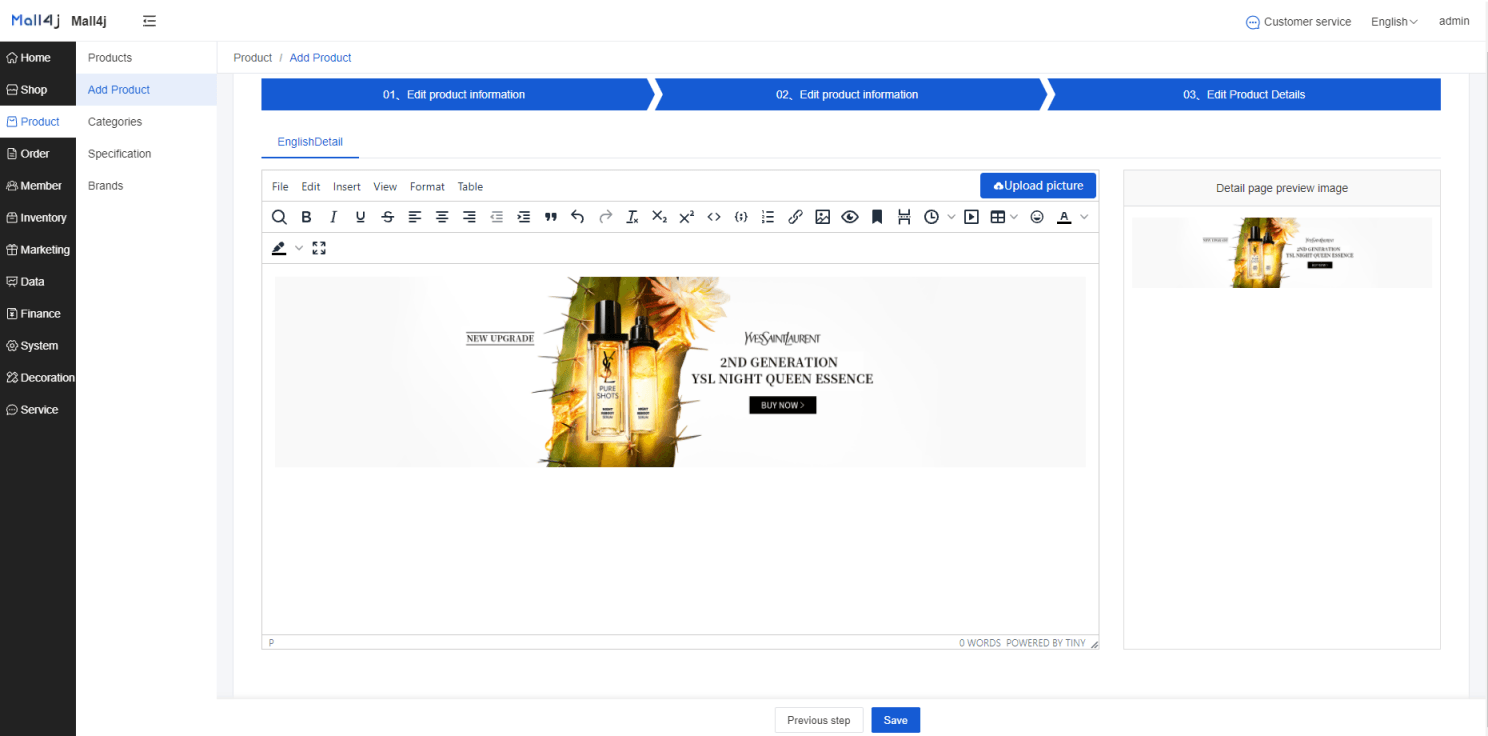The image size is (1488, 736).
Task: Go to Specification in product submenu
Action: click(146, 154)
